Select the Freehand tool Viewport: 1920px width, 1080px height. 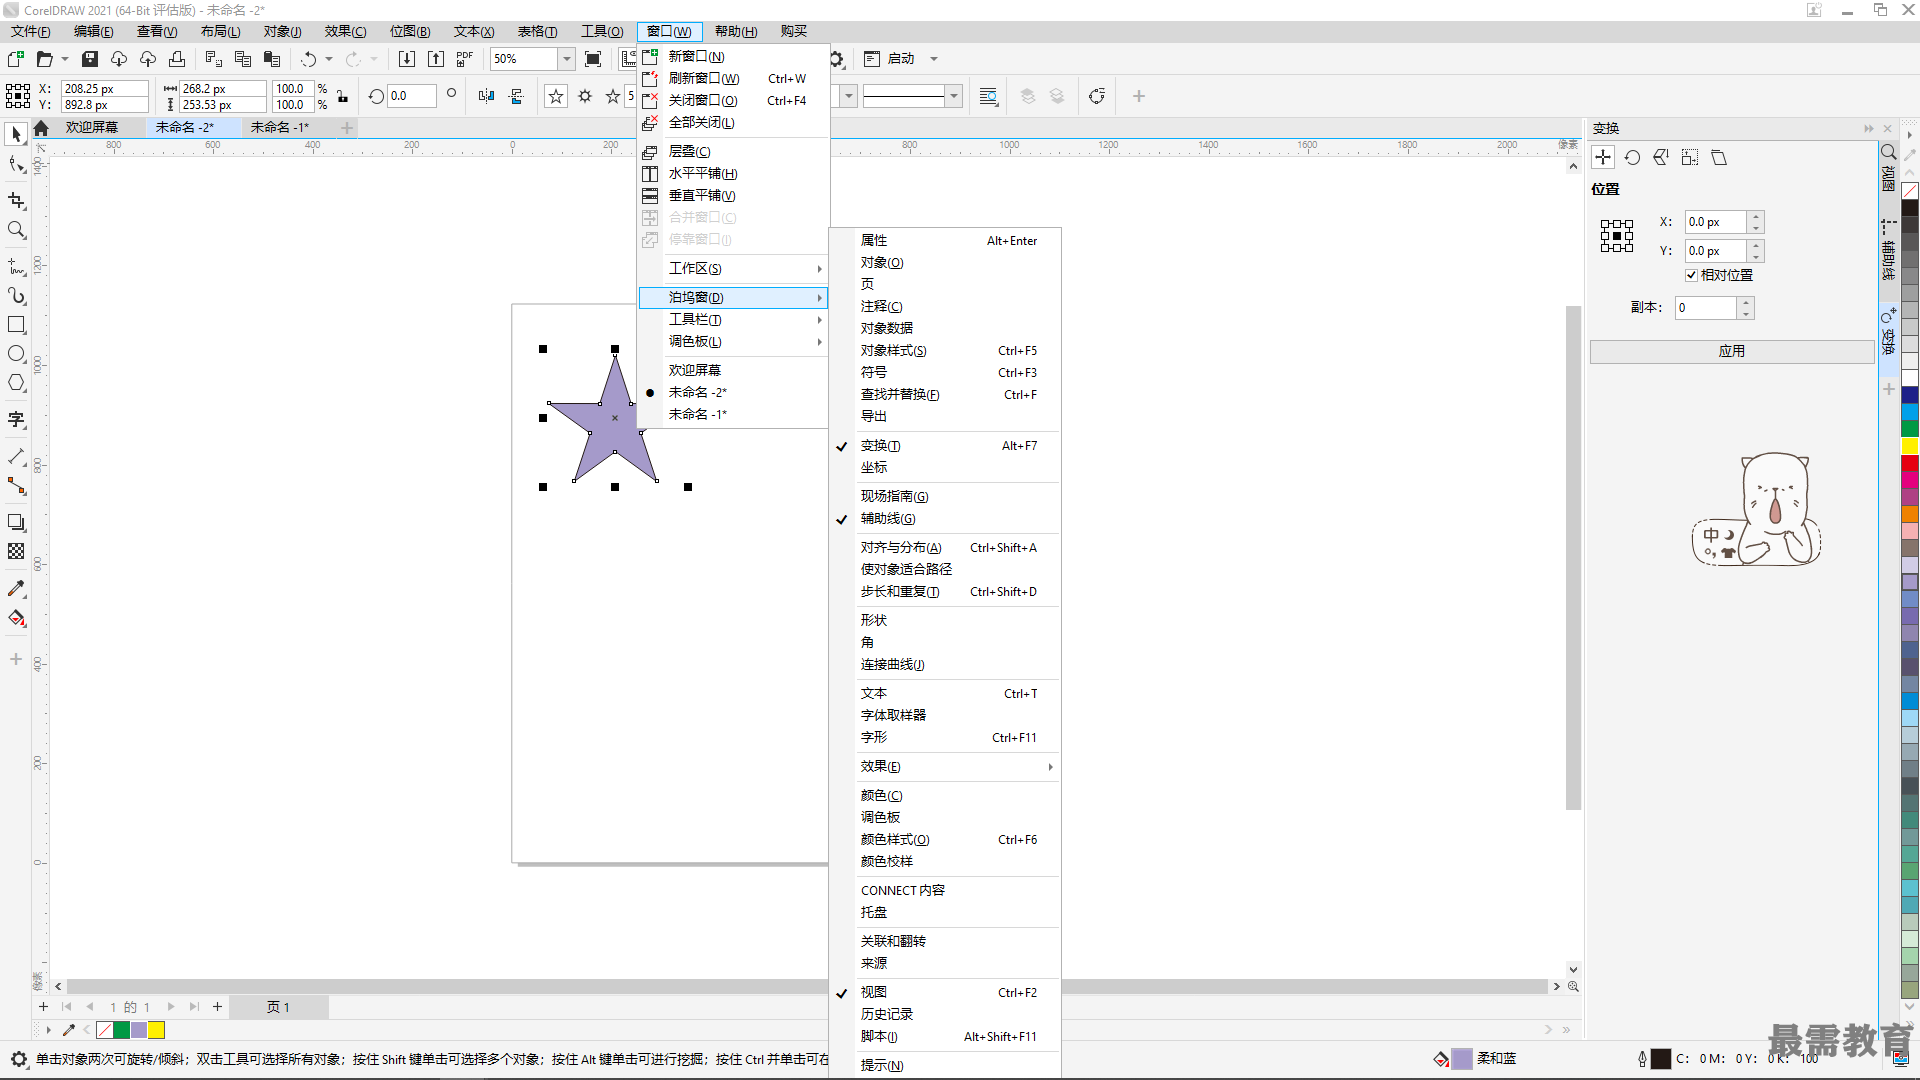(x=16, y=267)
